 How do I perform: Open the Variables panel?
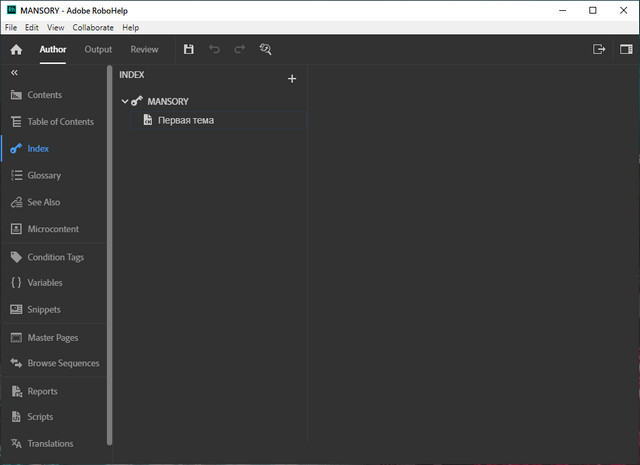coord(45,283)
